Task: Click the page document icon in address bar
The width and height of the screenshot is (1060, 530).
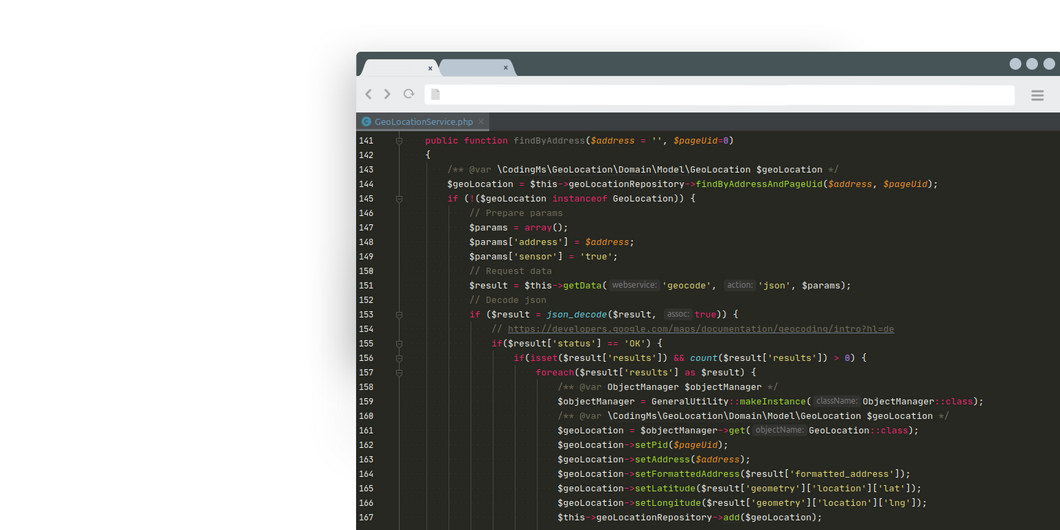Action: (435, 95)
